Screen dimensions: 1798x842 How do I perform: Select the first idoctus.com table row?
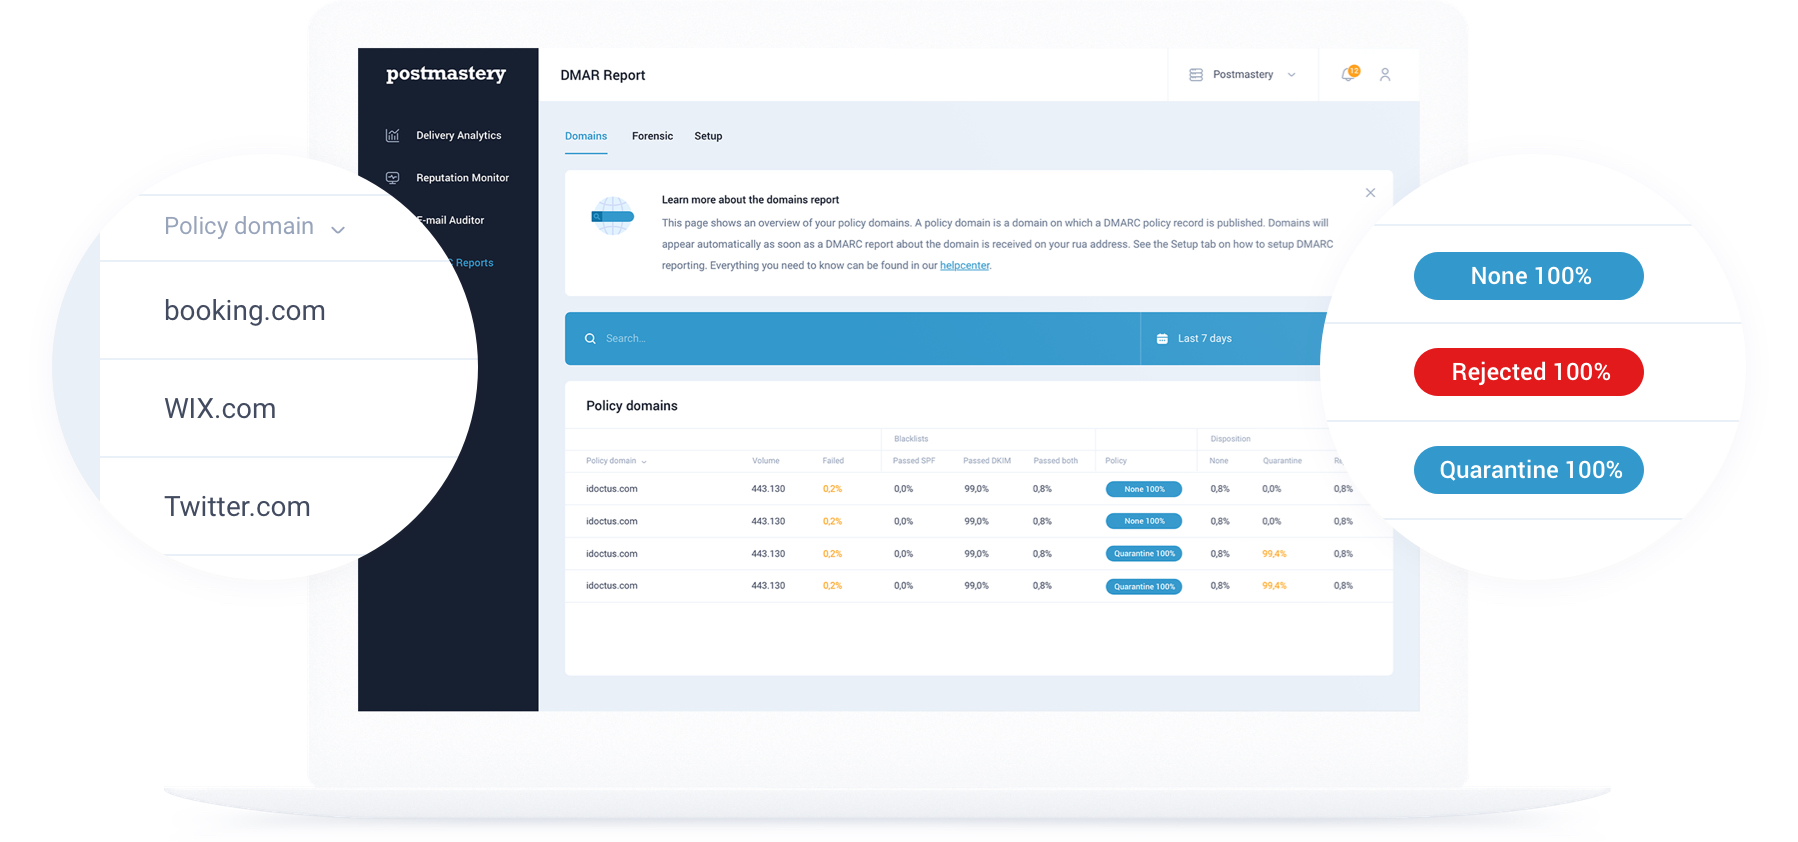pos(612,489)
